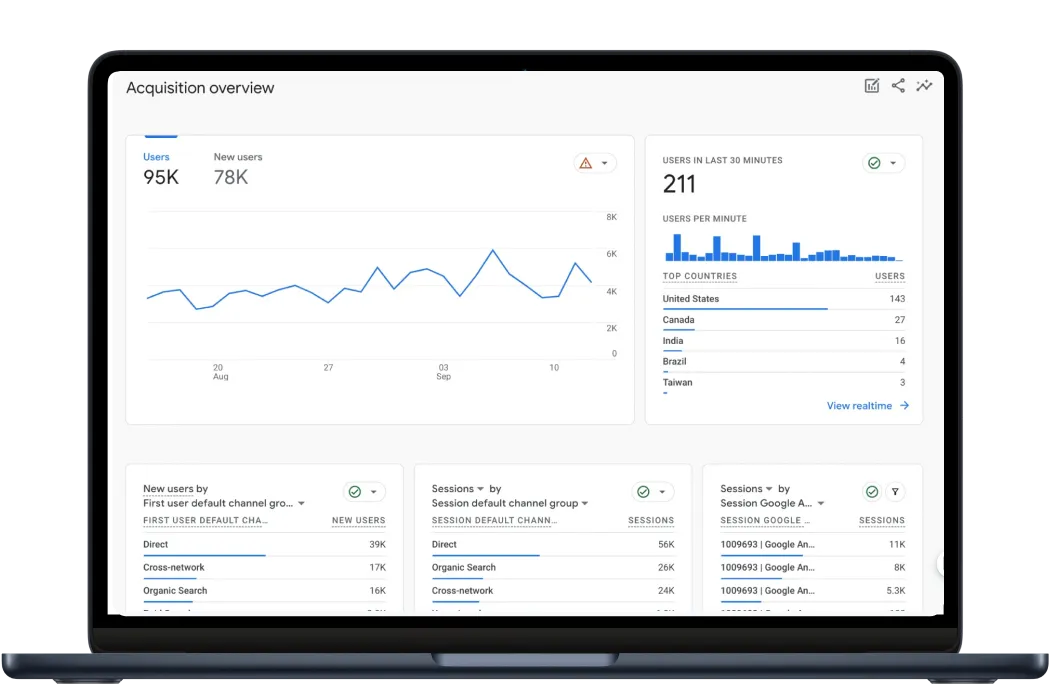1052x686 pixels.
Task: Click FIRST USER DEFAULT CHA... column header
Action: pyautogui.click(x=205, y=521)
